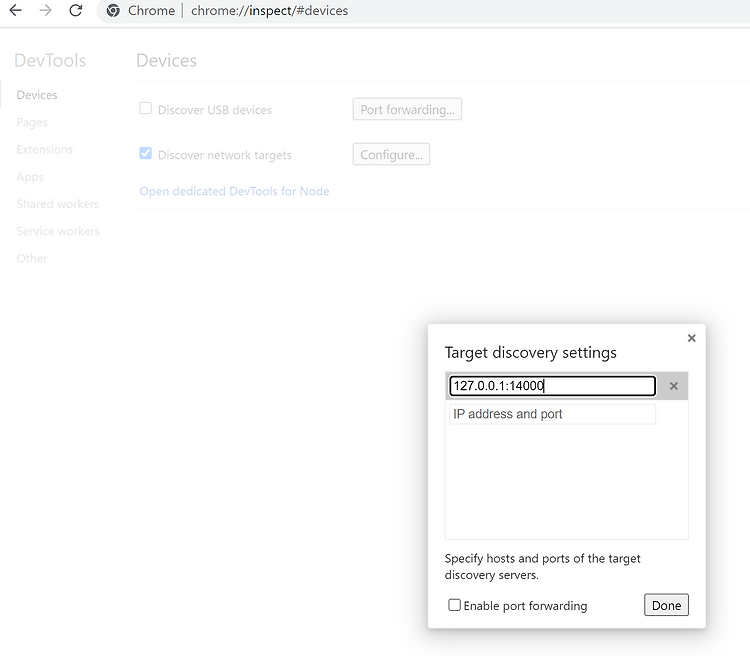The width and height of the screenshot is (750, 656).
Task: Toggle Discover USB devices checkbox
Action: click(x=145, y=109)
